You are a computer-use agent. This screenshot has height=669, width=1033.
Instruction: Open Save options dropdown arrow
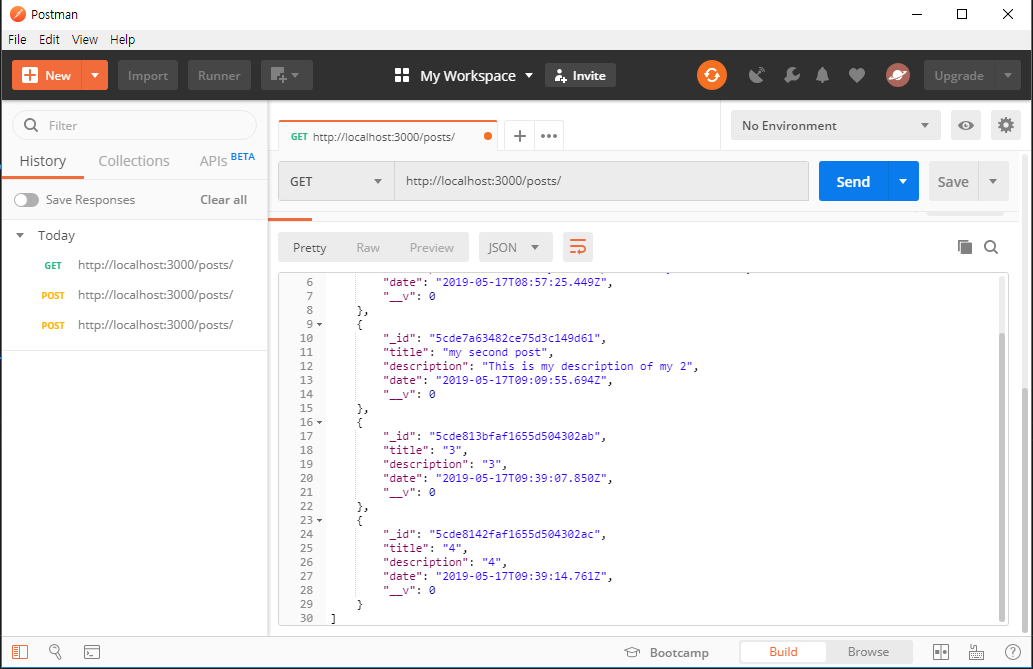993,181
